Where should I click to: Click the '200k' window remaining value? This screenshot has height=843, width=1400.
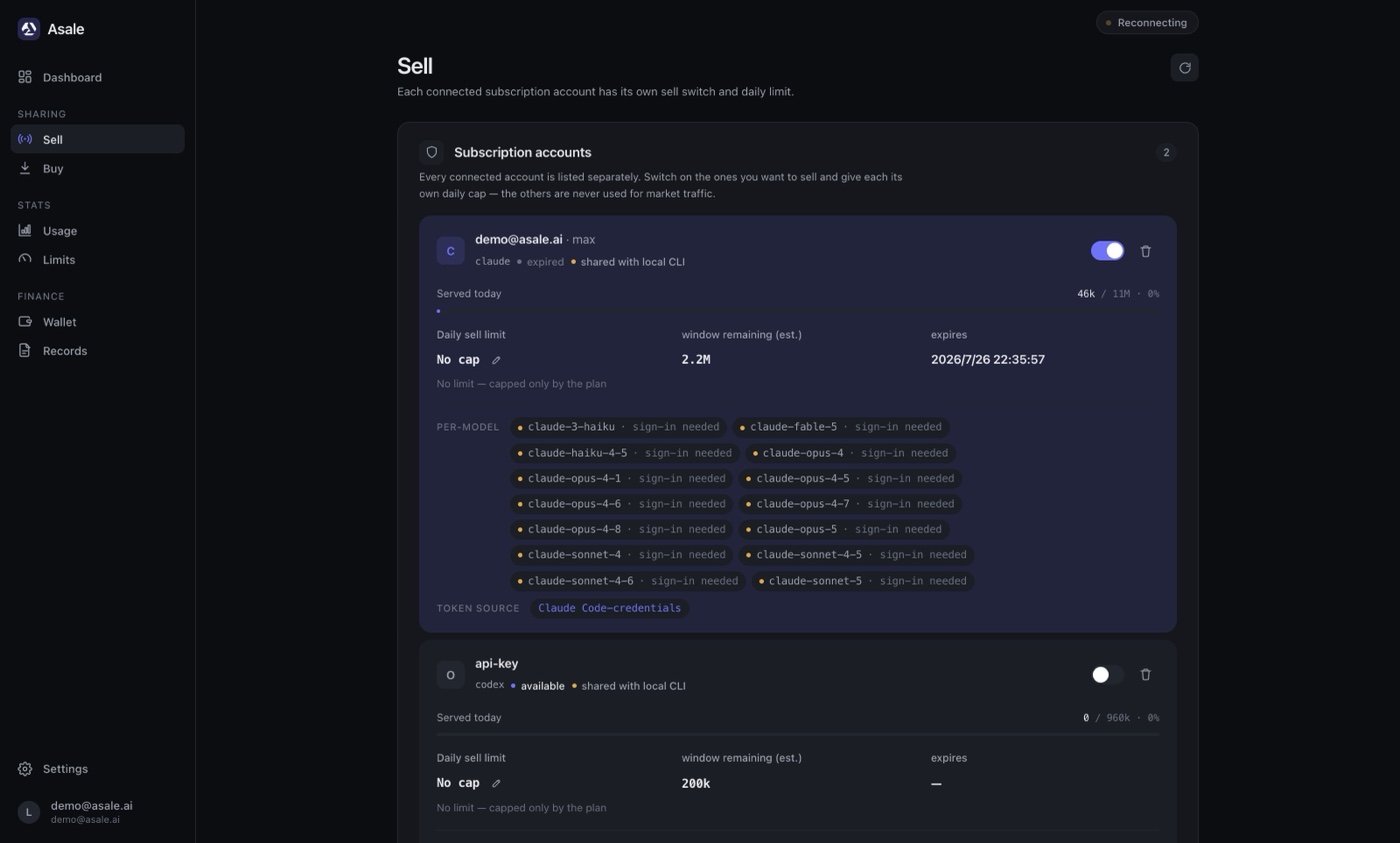[696, 783]
